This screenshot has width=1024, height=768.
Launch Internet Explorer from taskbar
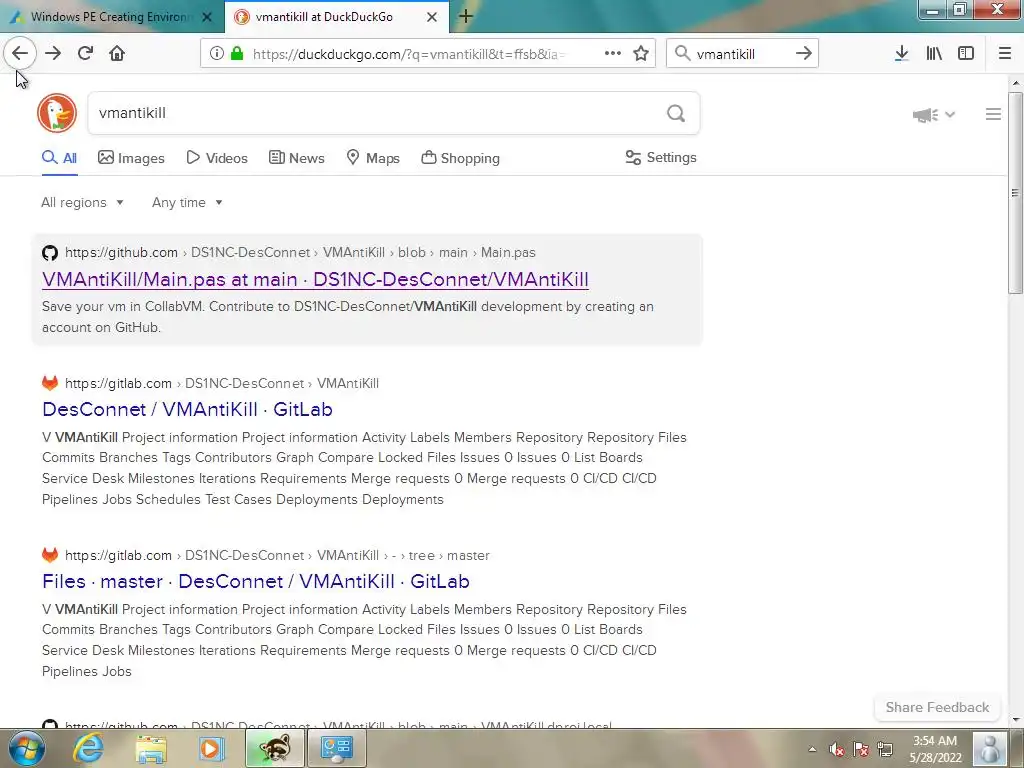click(x=88, y=748)
